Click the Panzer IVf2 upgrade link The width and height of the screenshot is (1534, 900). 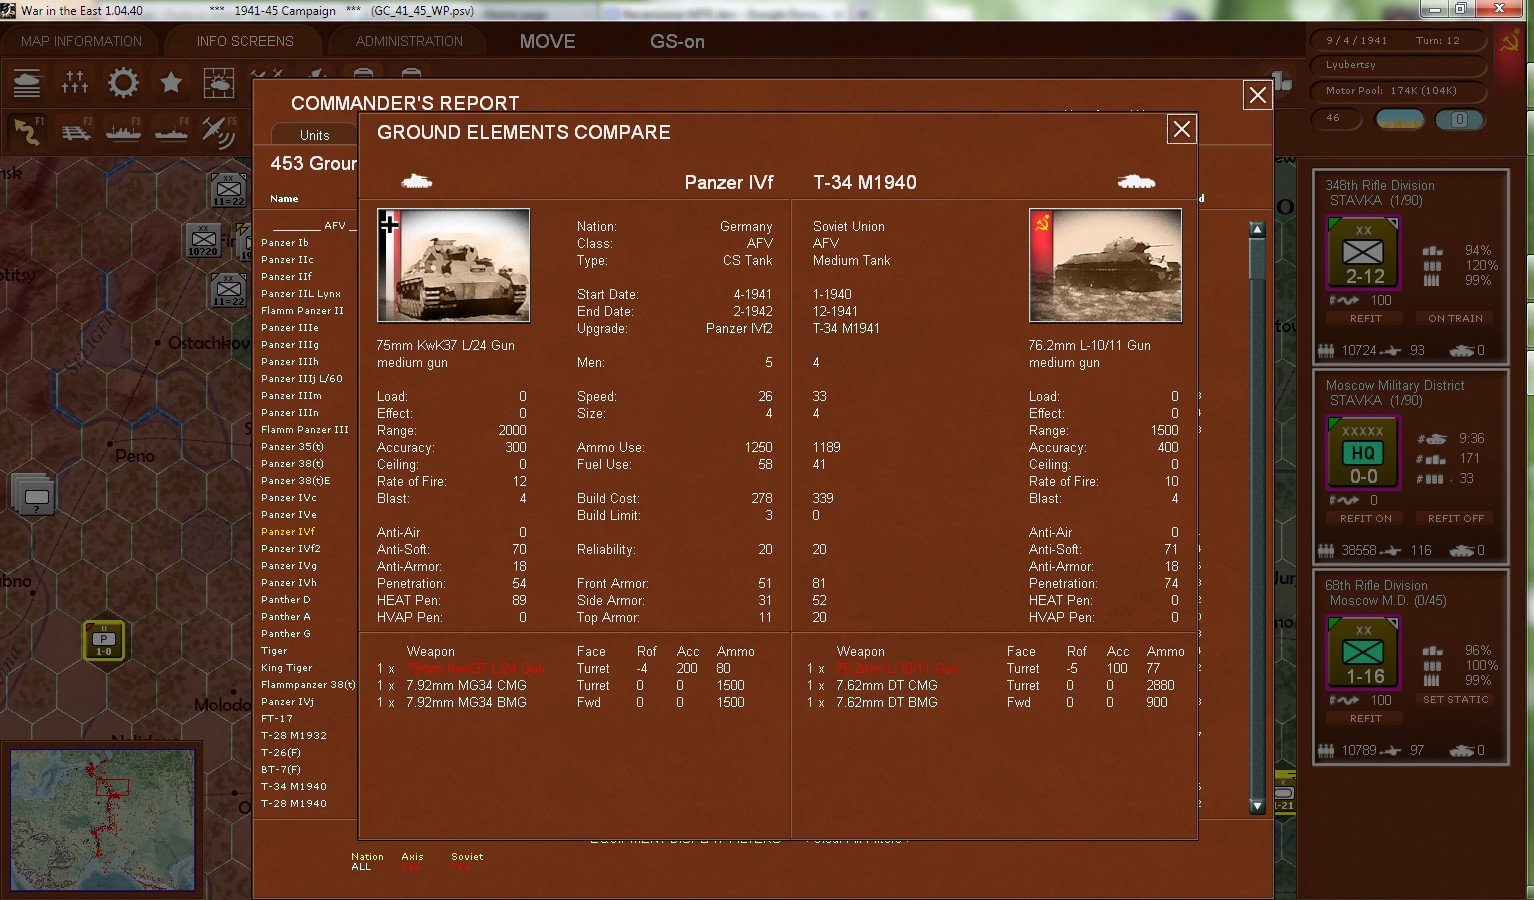click(x=739, y=329)
